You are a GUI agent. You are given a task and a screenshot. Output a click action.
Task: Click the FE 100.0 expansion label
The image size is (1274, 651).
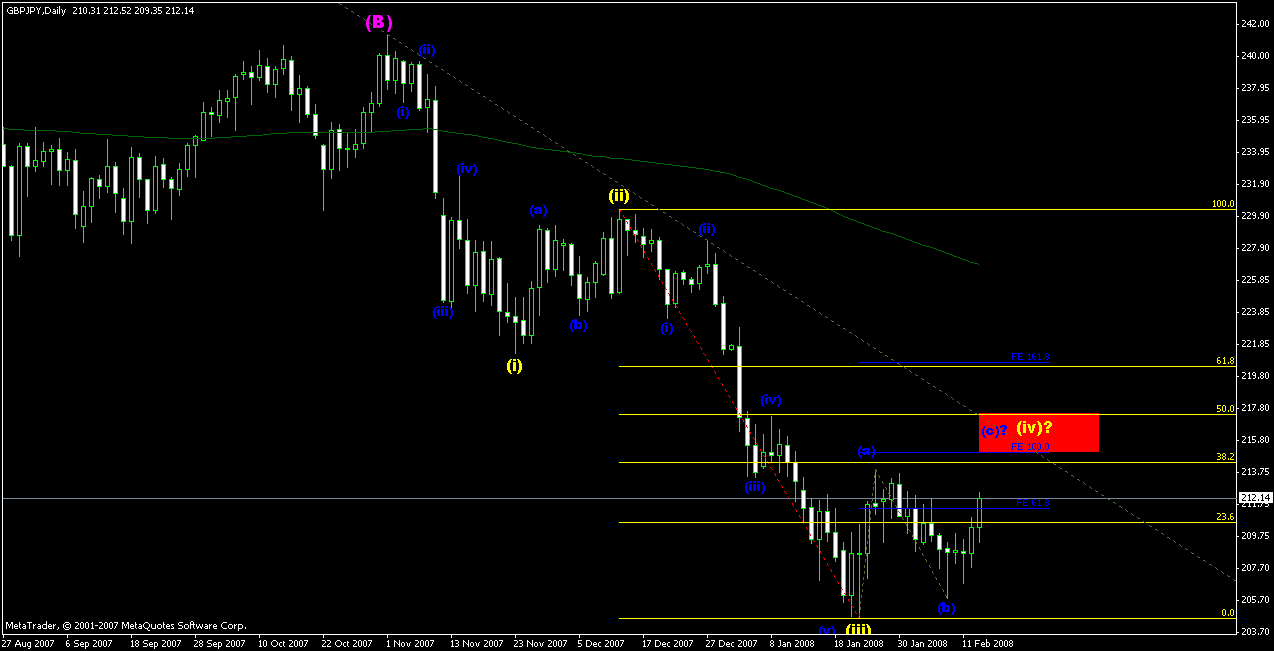pyautogui.click(x=1030, y=447)
